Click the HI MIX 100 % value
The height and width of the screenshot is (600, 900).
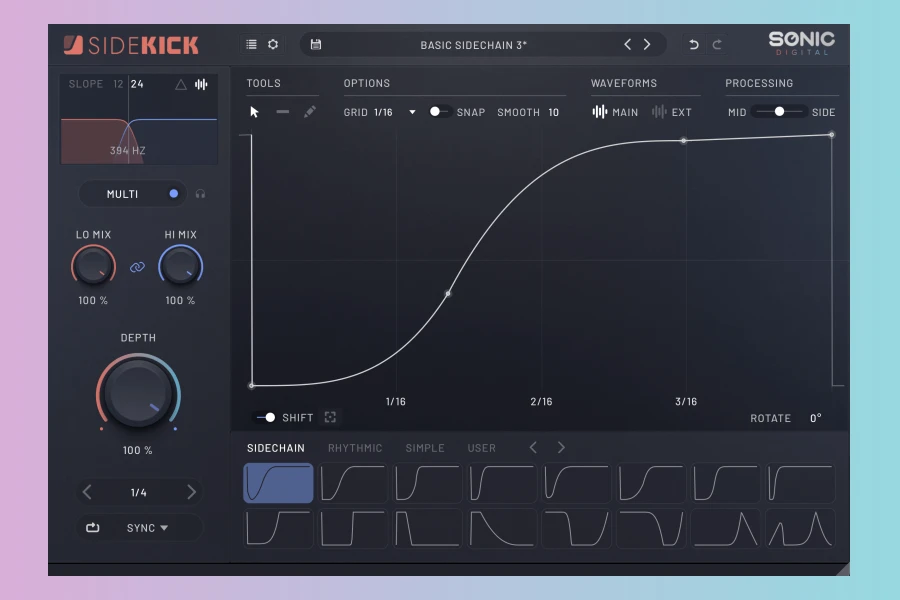(x=180, y=300)
